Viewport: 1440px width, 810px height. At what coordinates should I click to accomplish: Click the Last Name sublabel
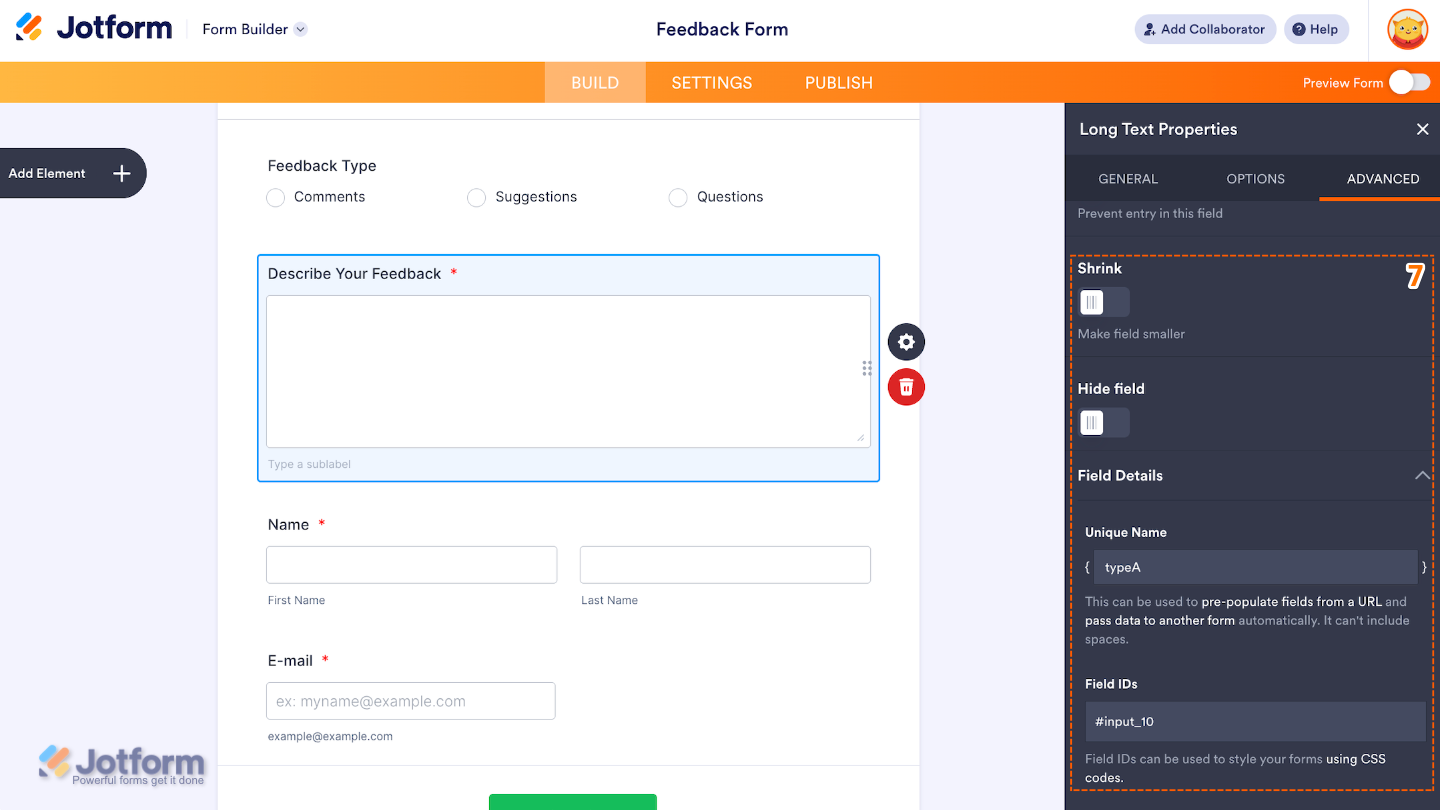(609, 600)
